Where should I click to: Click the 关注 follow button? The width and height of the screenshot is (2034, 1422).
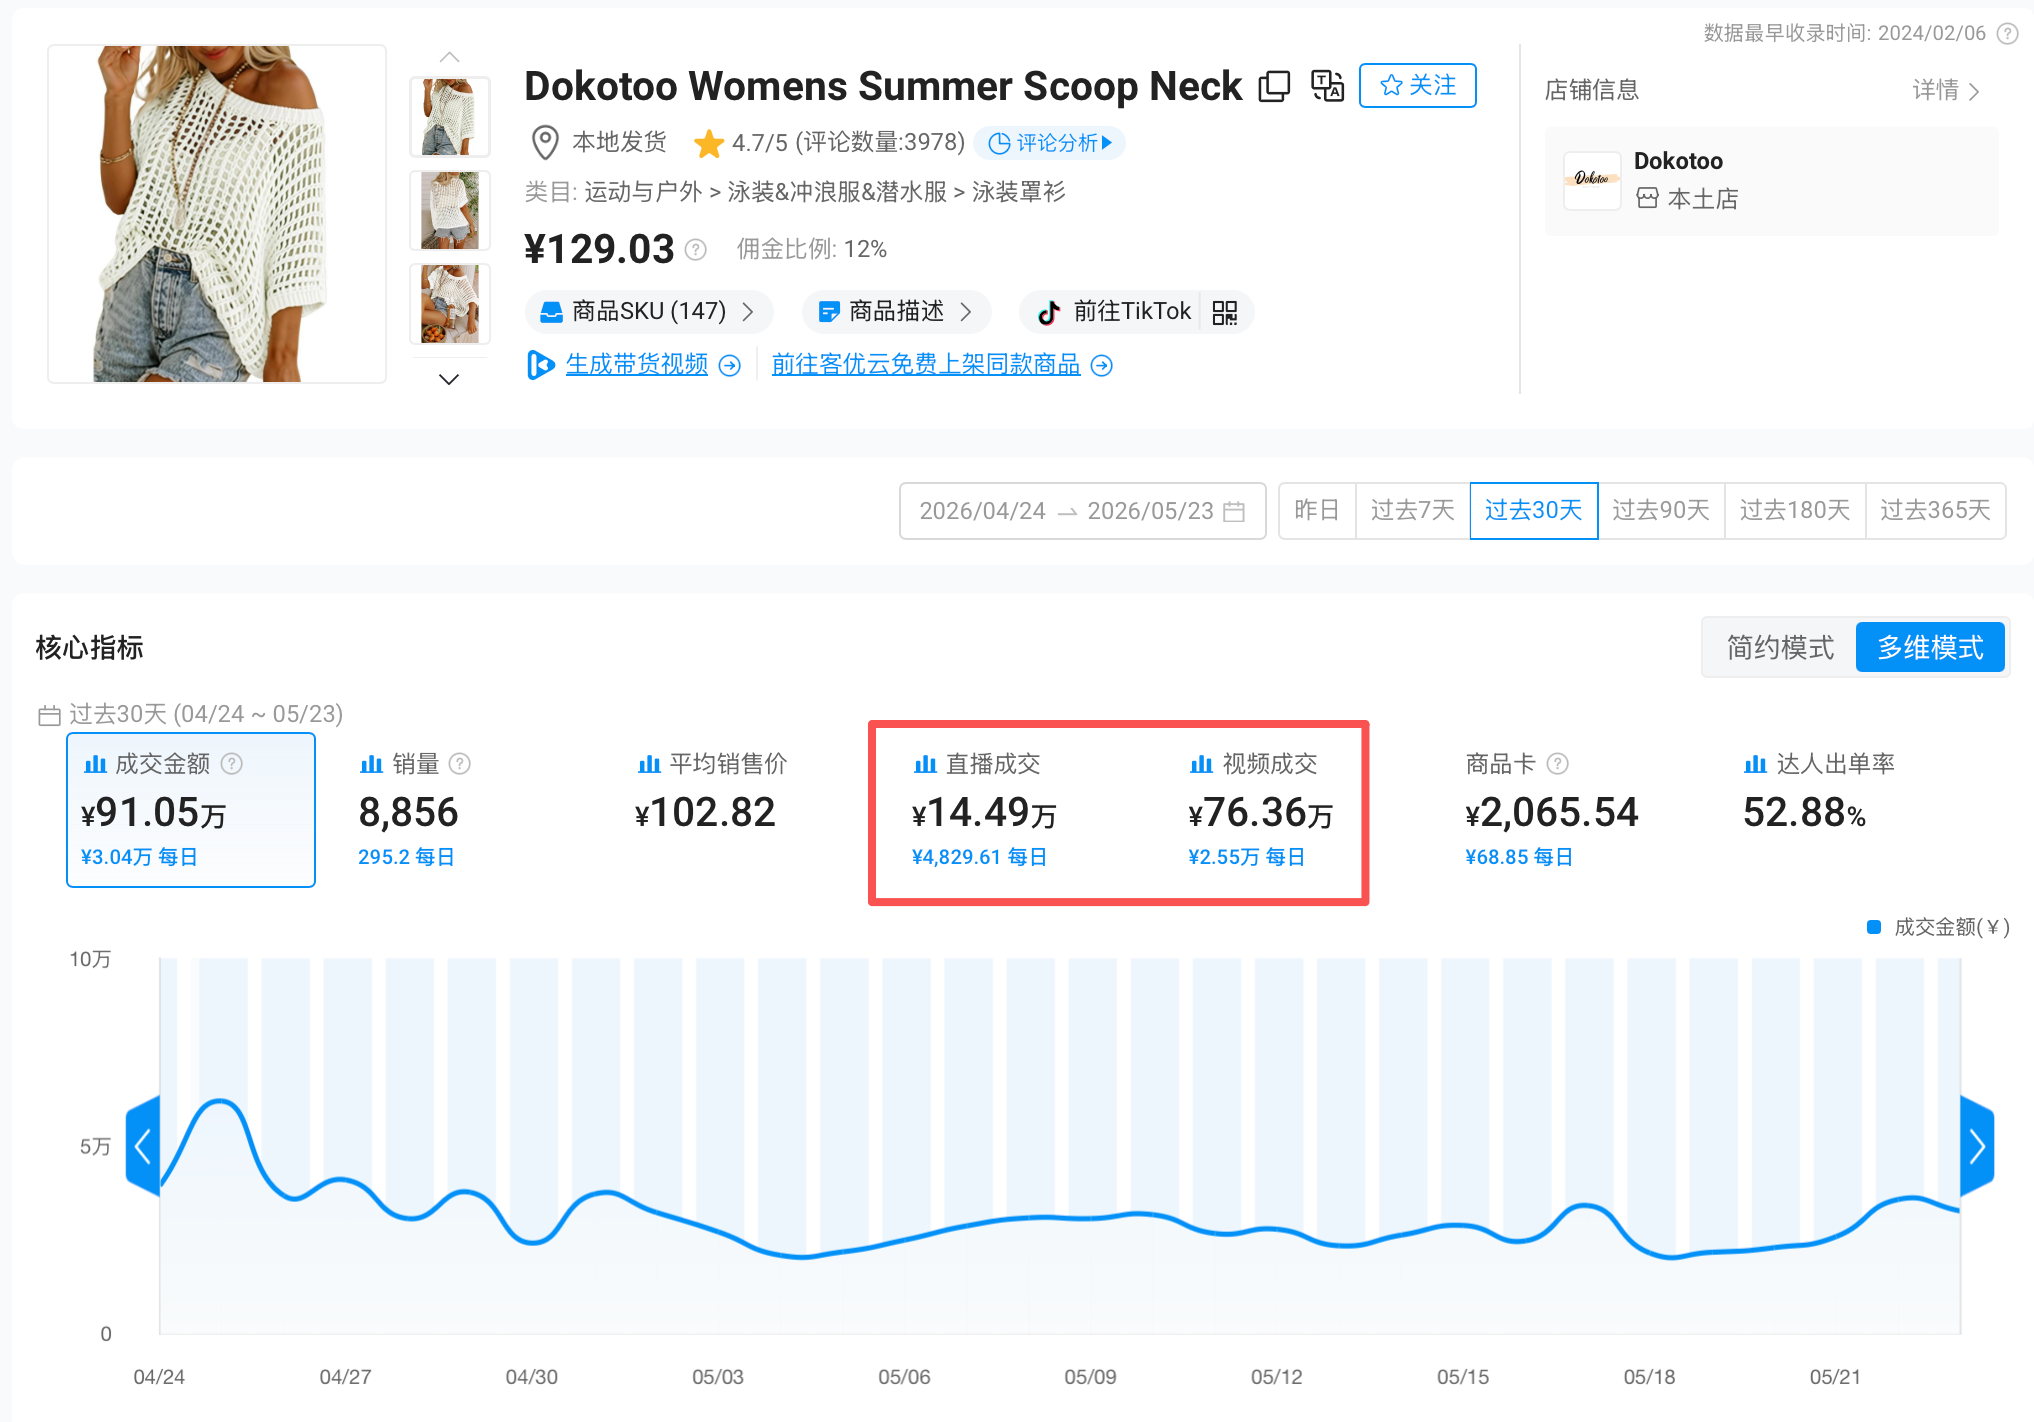coord(1417,85)
